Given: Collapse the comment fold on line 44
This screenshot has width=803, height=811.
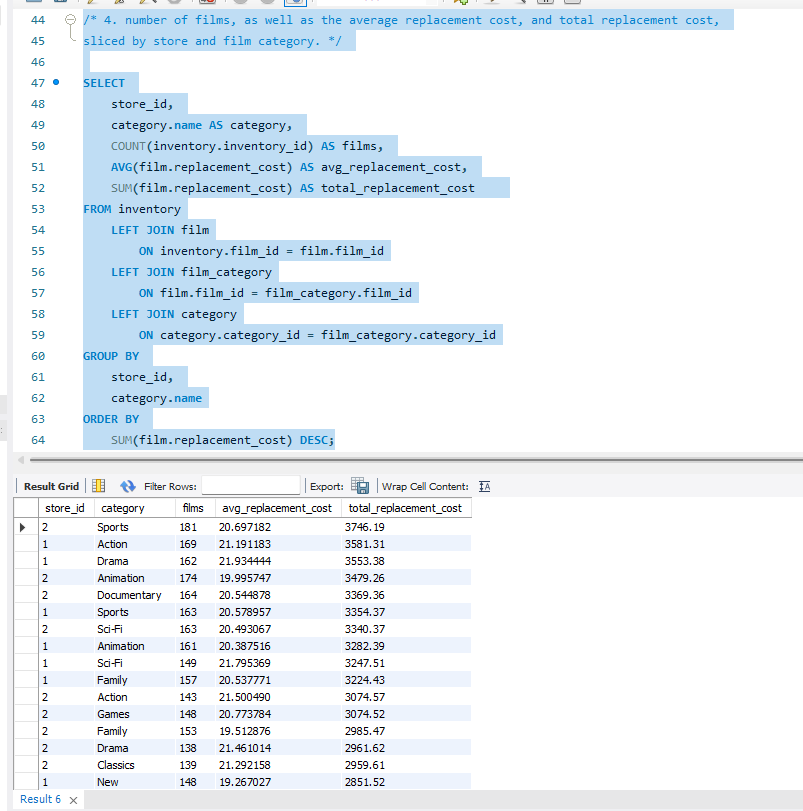Looking at the screenshot, I should (x=68, y=18).
